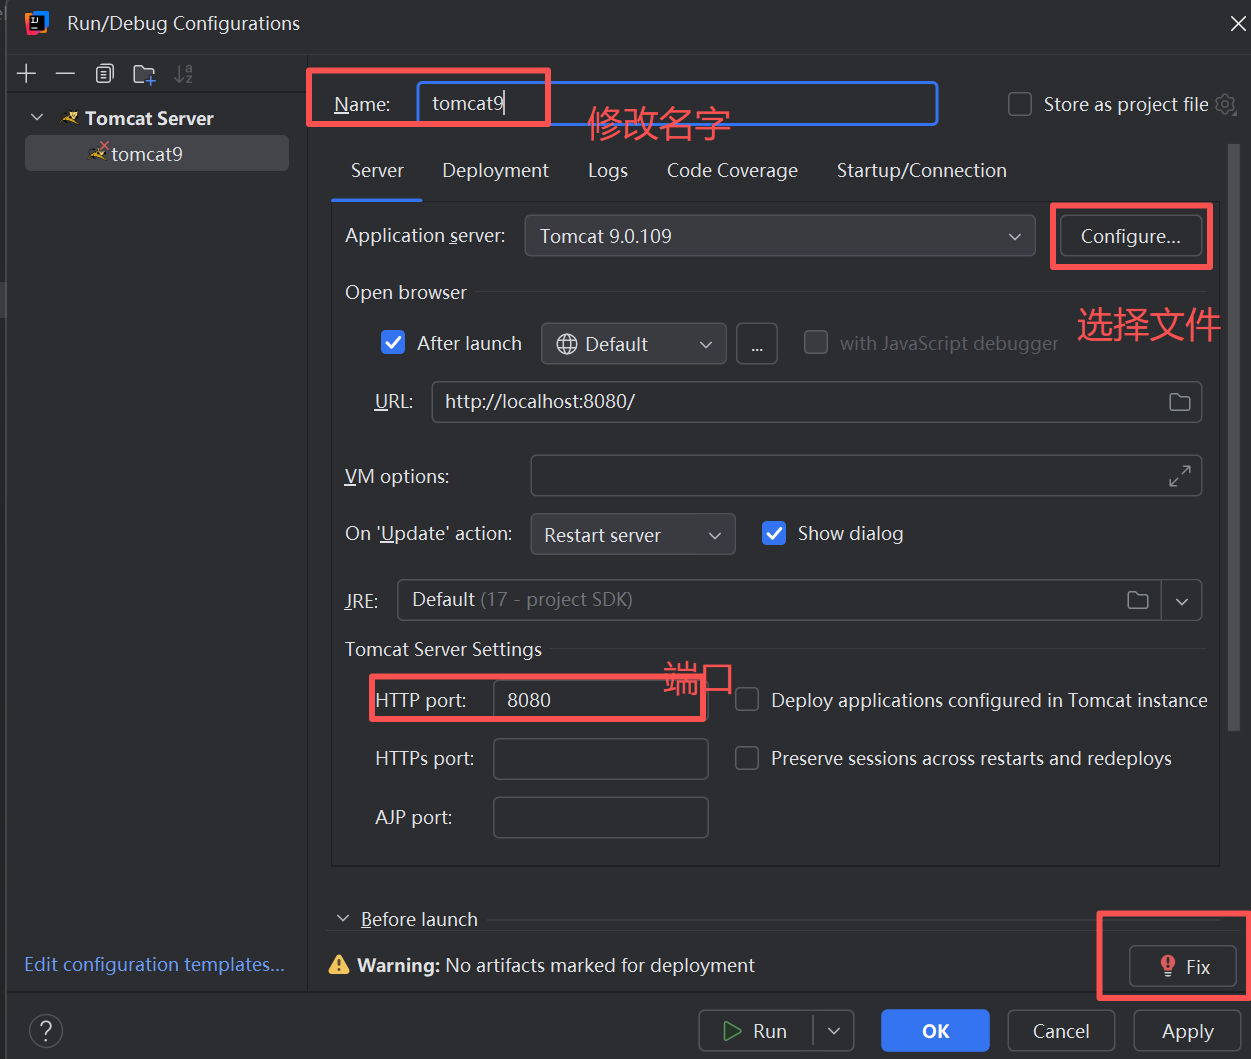This screenshot has height=1059, width=1251.
Task: Click the Configure... button
Action: [1131, 236]
